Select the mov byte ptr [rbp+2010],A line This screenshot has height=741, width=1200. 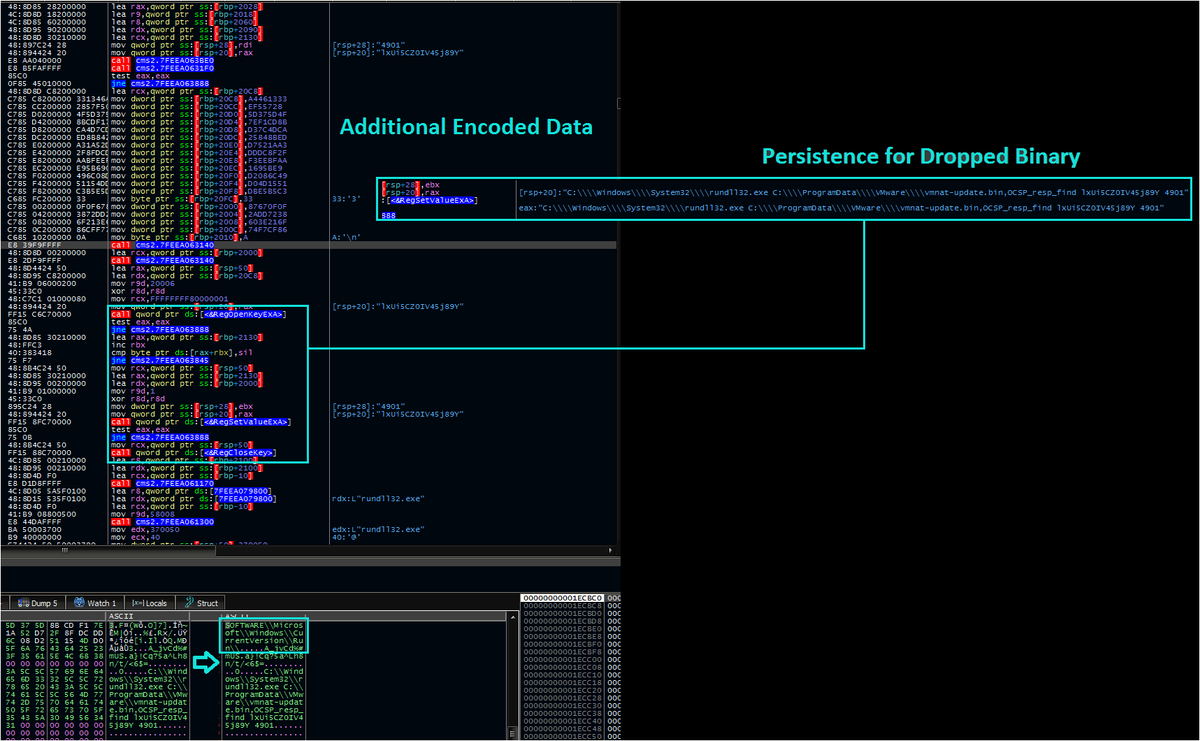pos(180,238)
